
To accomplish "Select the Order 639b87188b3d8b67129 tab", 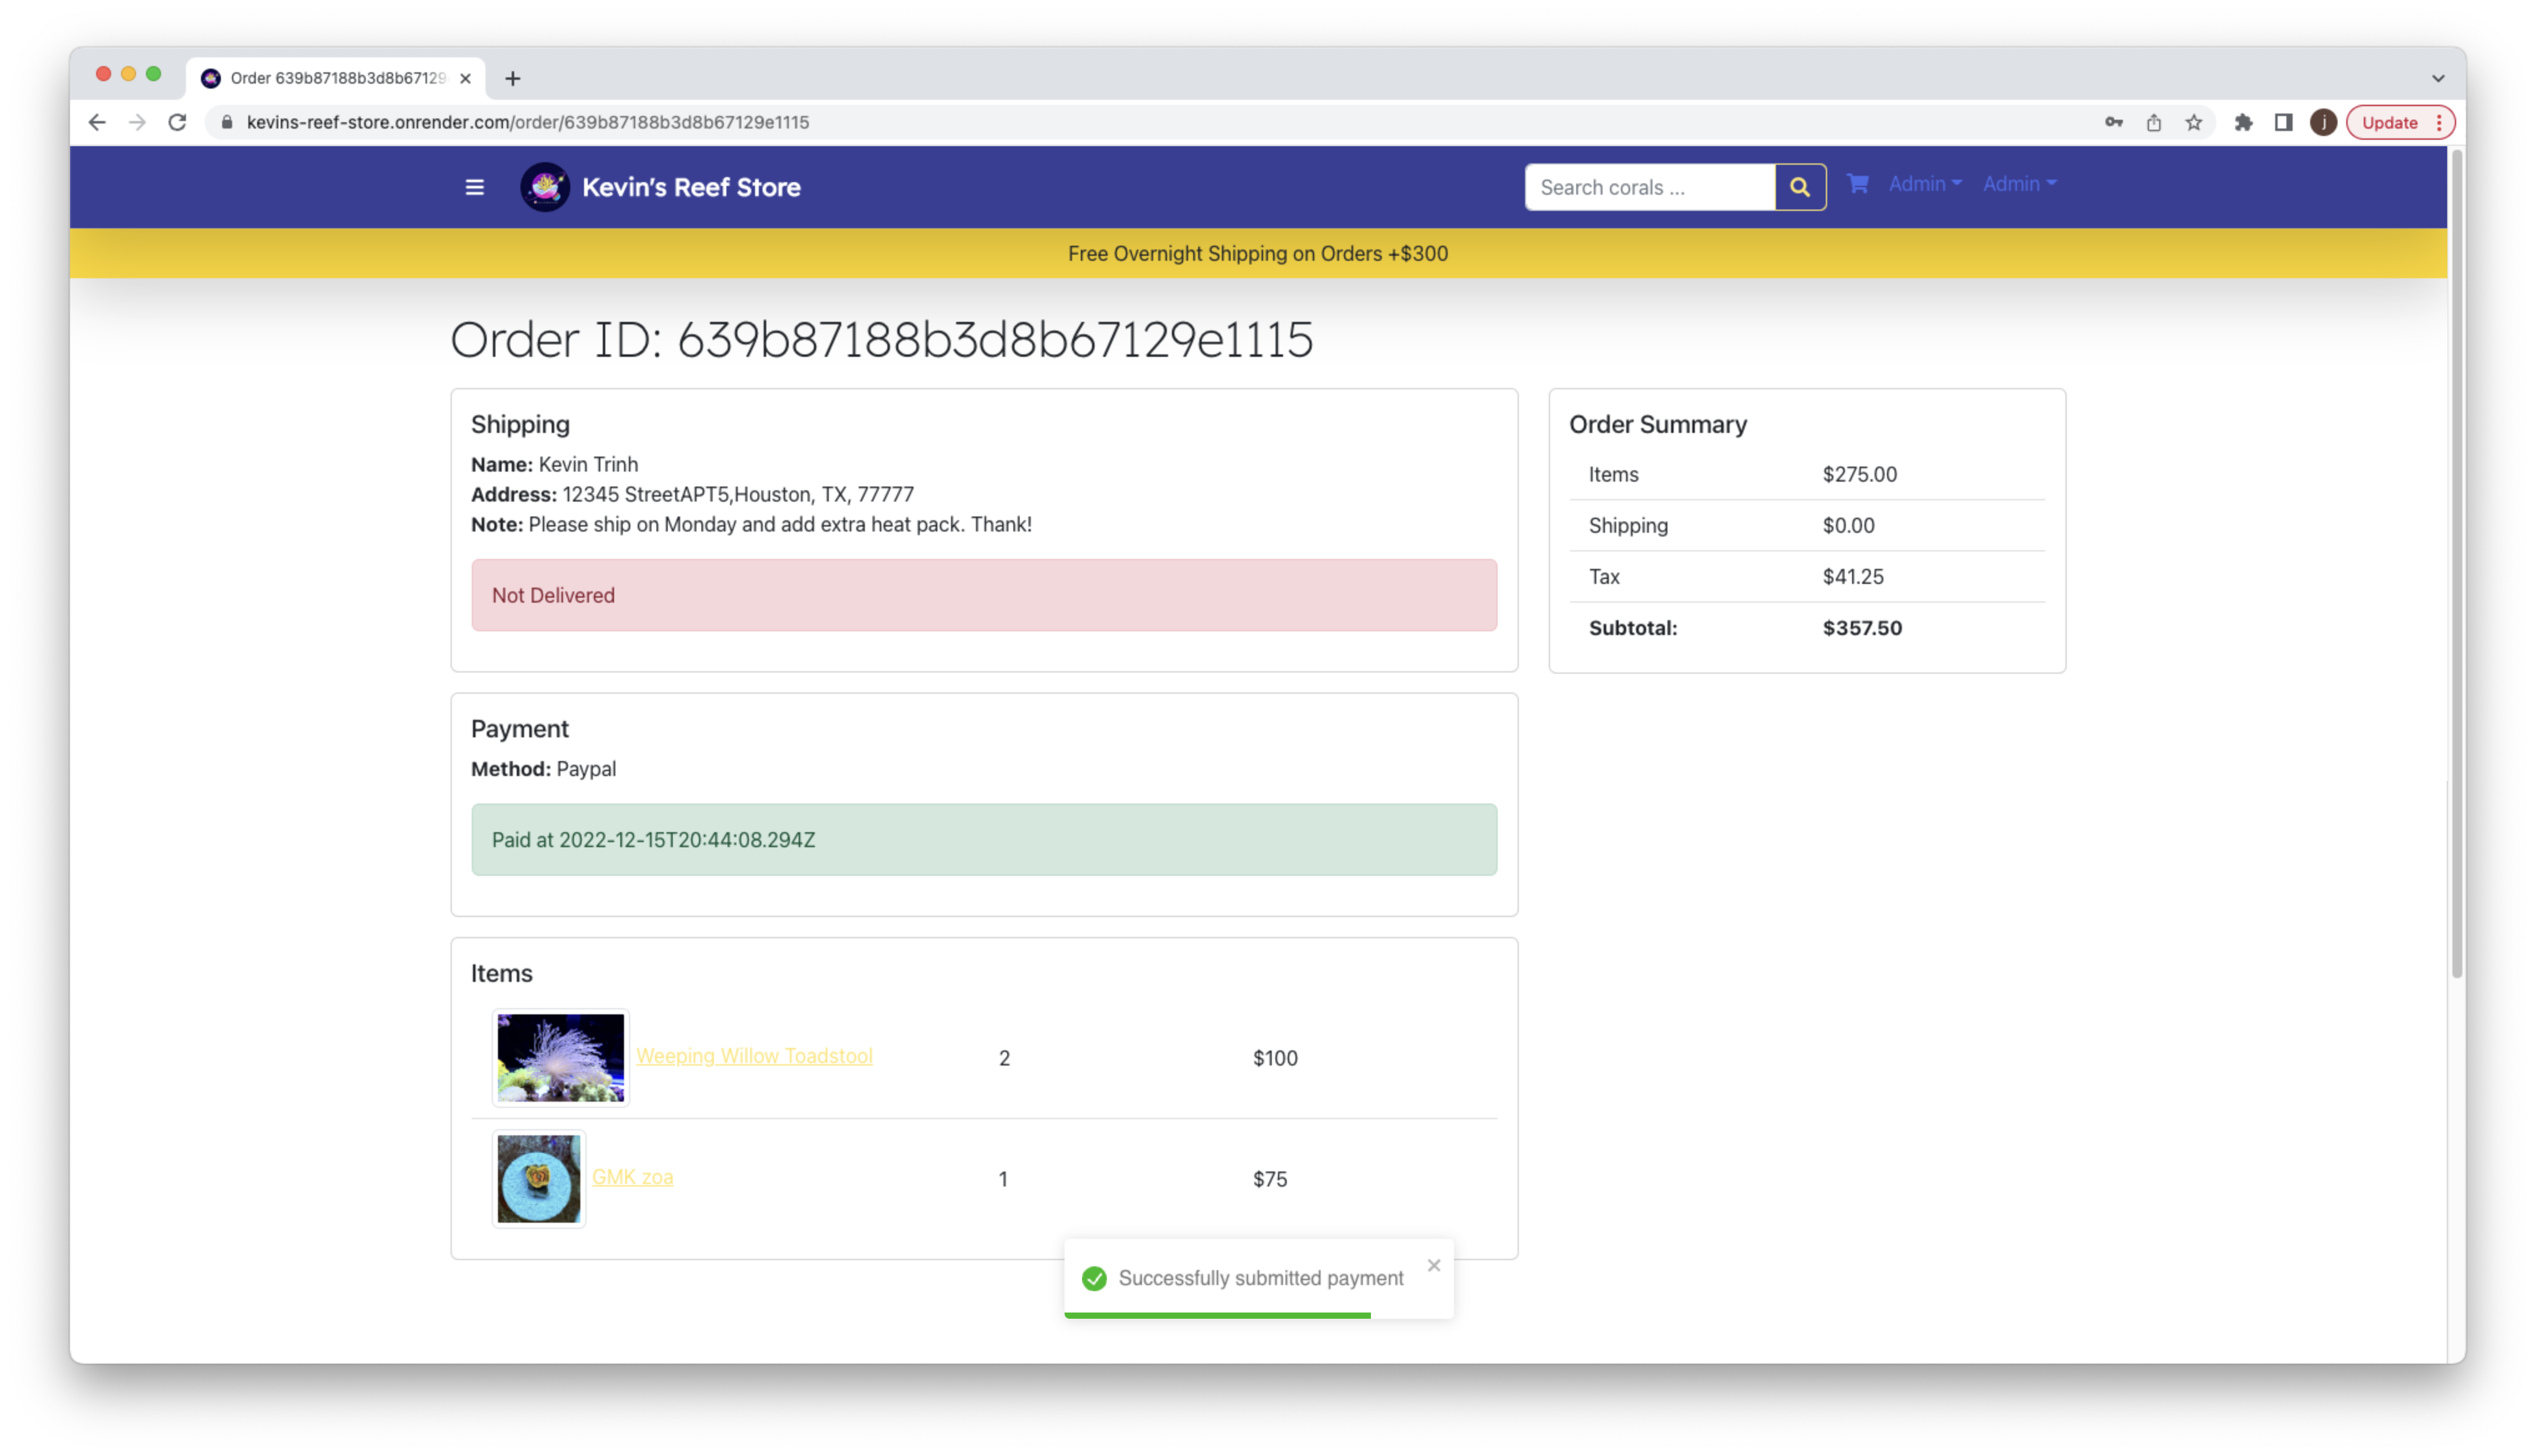I will point(336,78).
